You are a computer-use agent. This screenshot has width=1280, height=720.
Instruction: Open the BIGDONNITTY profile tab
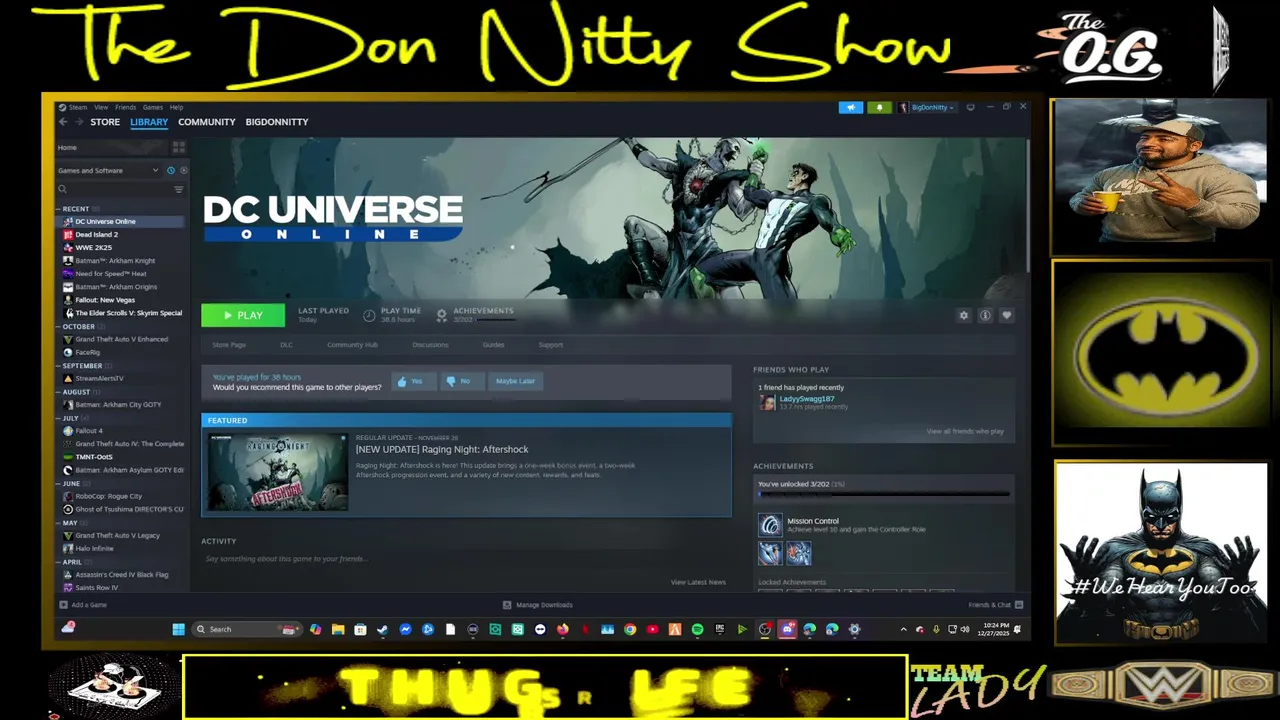tap(277, 122)
